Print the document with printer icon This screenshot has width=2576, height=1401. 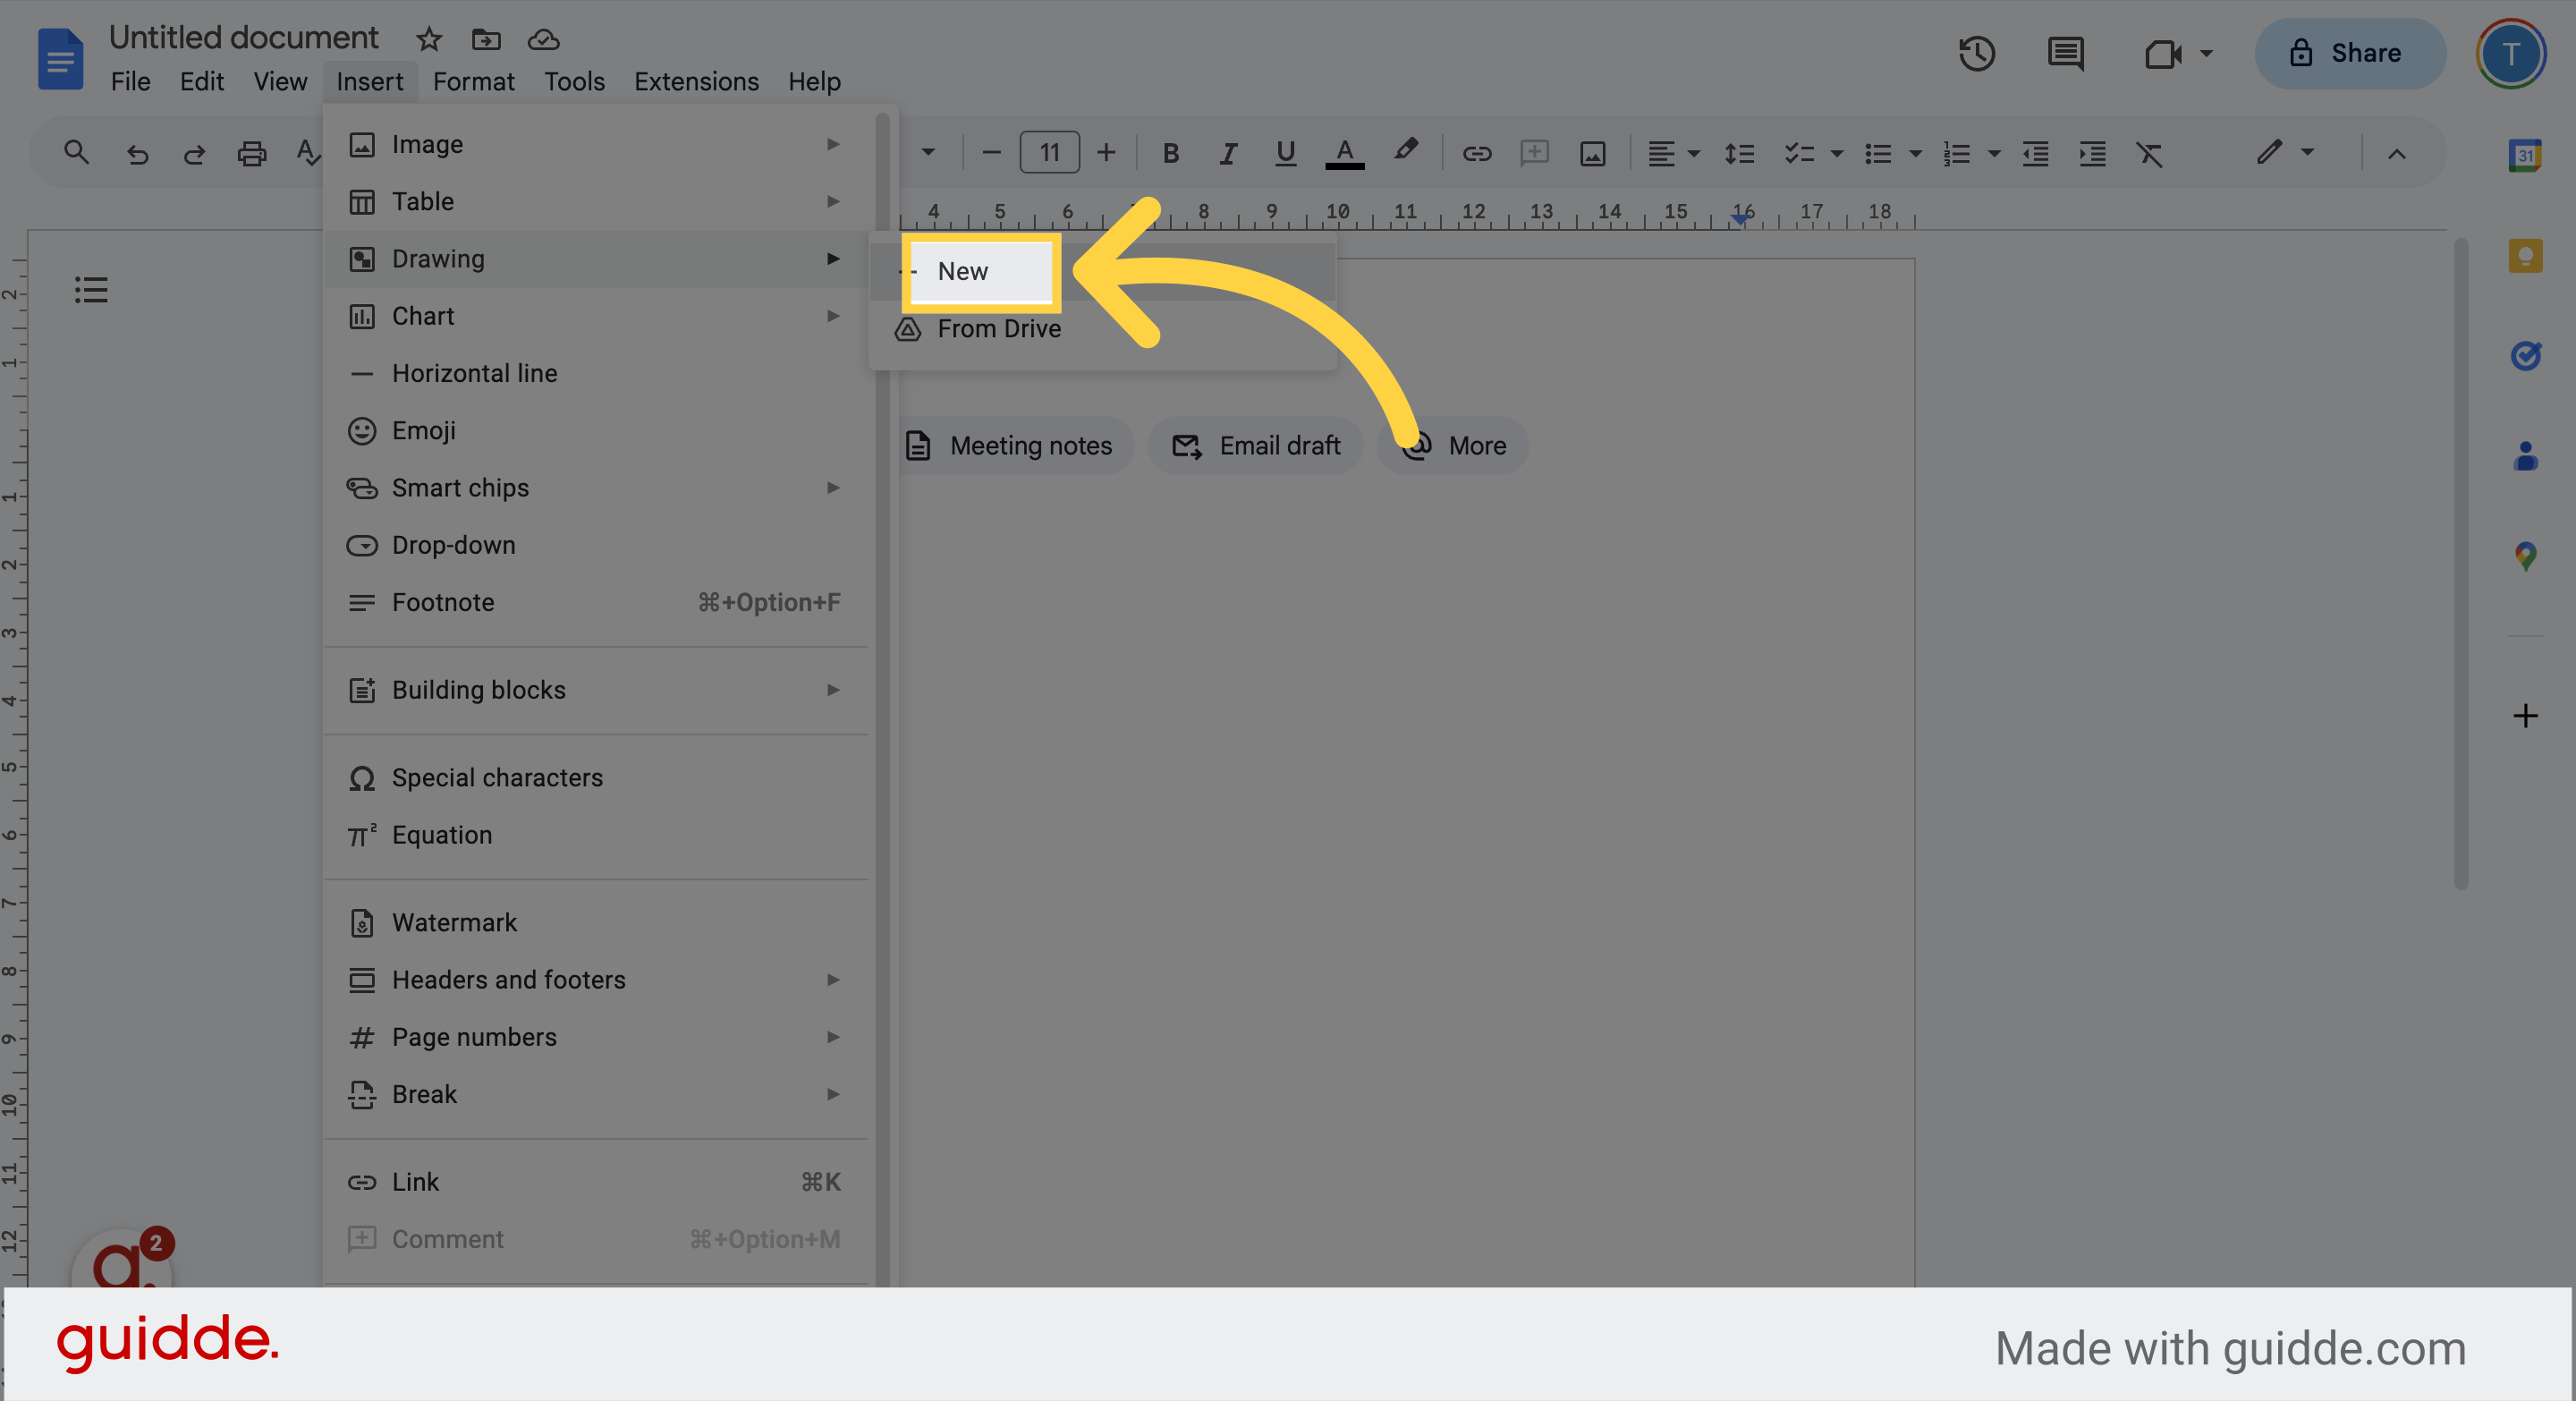click(x=251, y=153)
